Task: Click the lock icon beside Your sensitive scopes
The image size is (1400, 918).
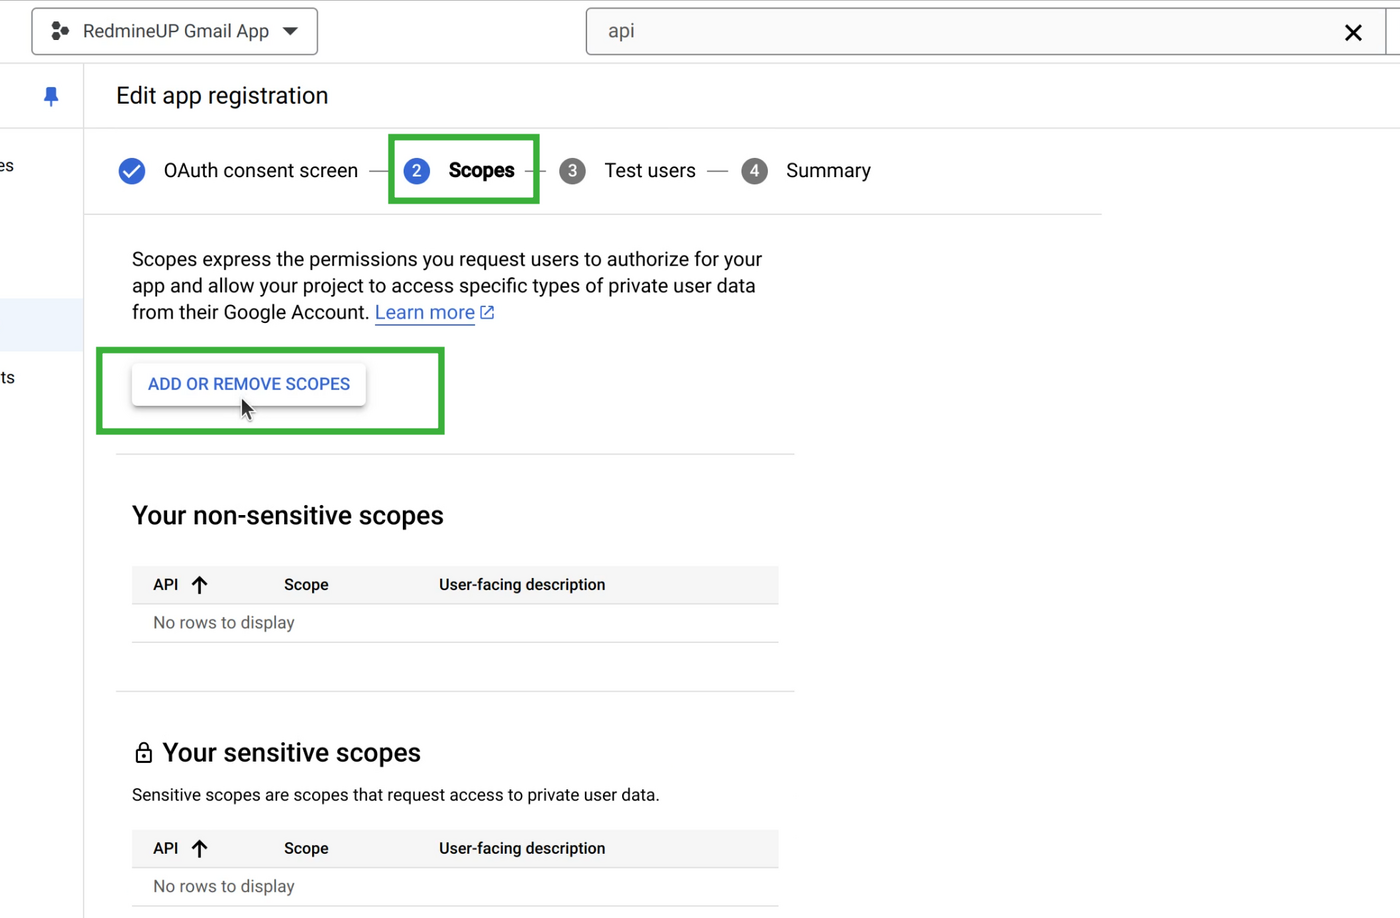Action: 143,752
